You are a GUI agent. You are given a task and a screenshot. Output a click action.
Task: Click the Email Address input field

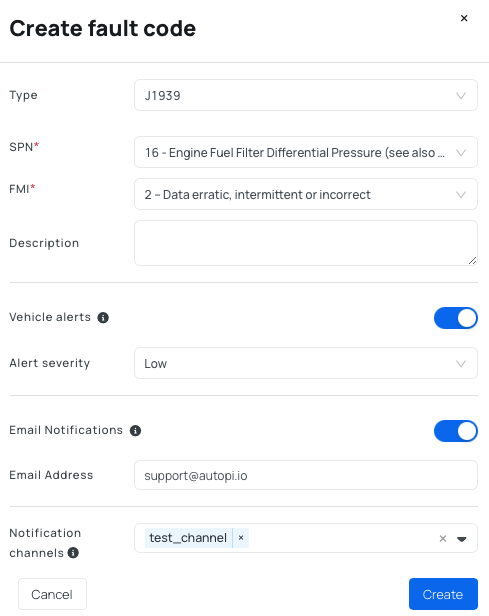[306, 475]
